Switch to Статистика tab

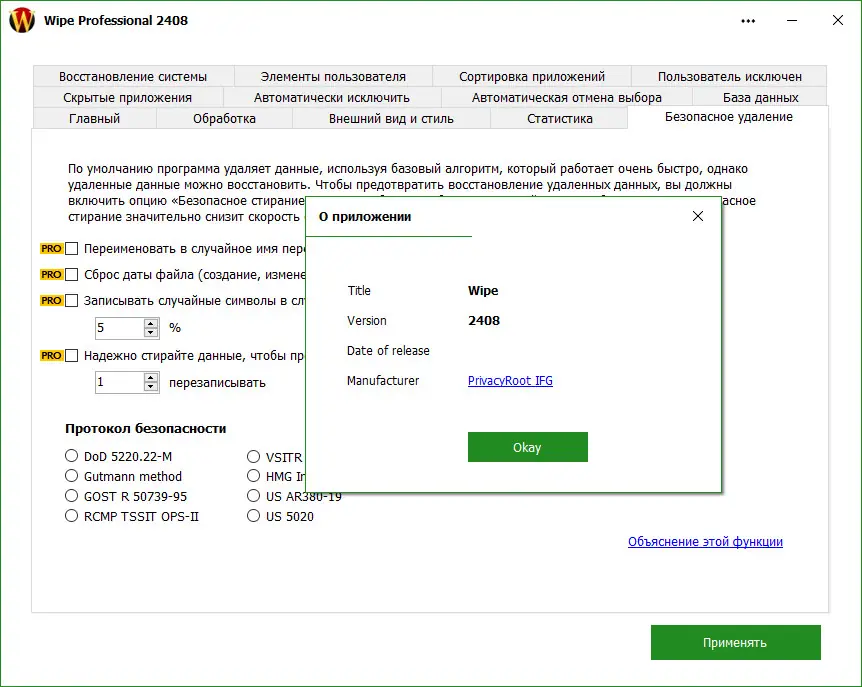(x=559, y=118)
